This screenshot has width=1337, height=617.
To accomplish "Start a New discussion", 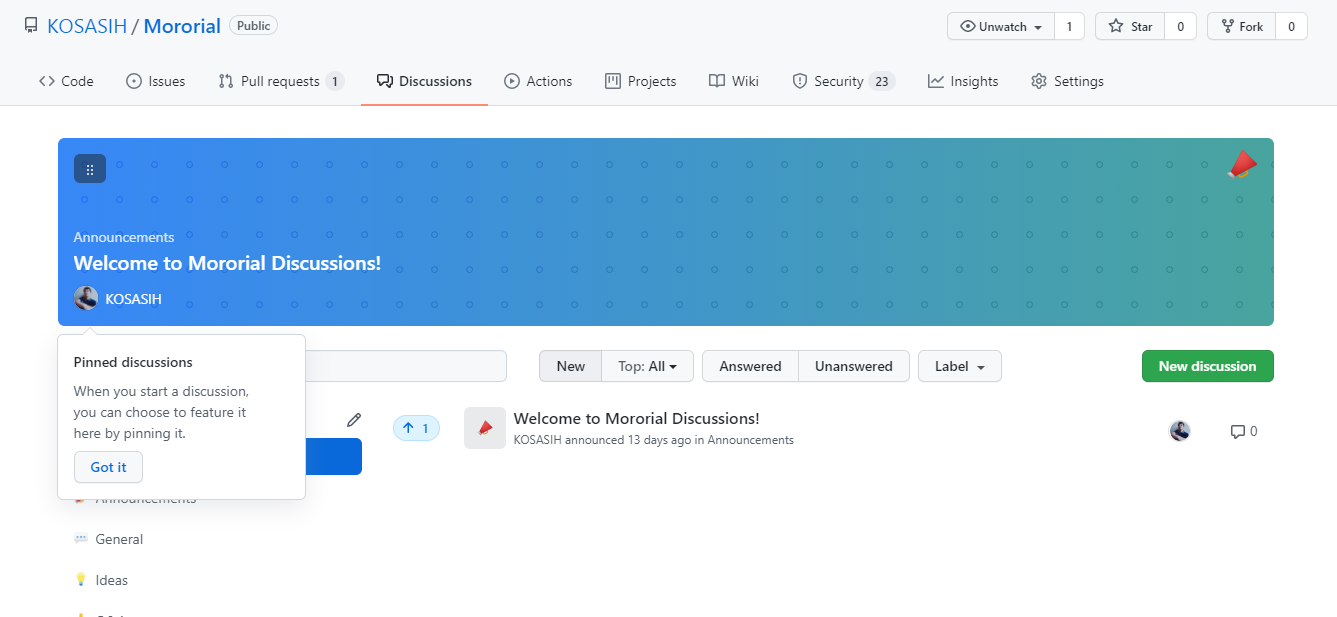I will tap(1207, 366).
